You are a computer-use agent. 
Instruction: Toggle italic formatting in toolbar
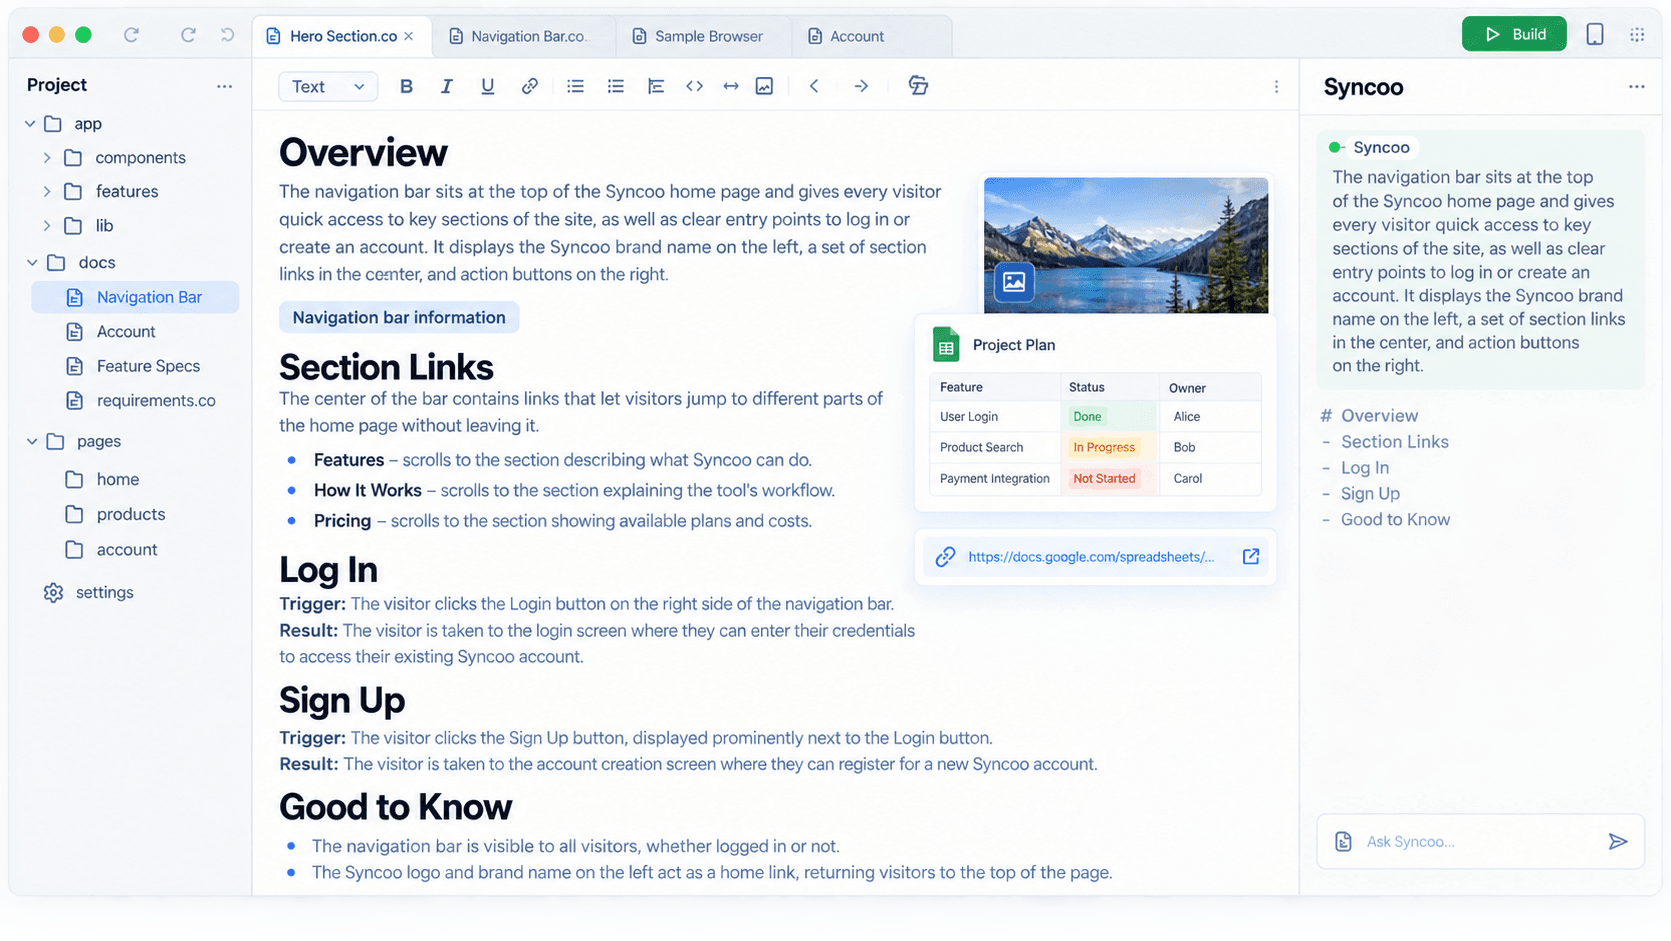tap(446, 86)
